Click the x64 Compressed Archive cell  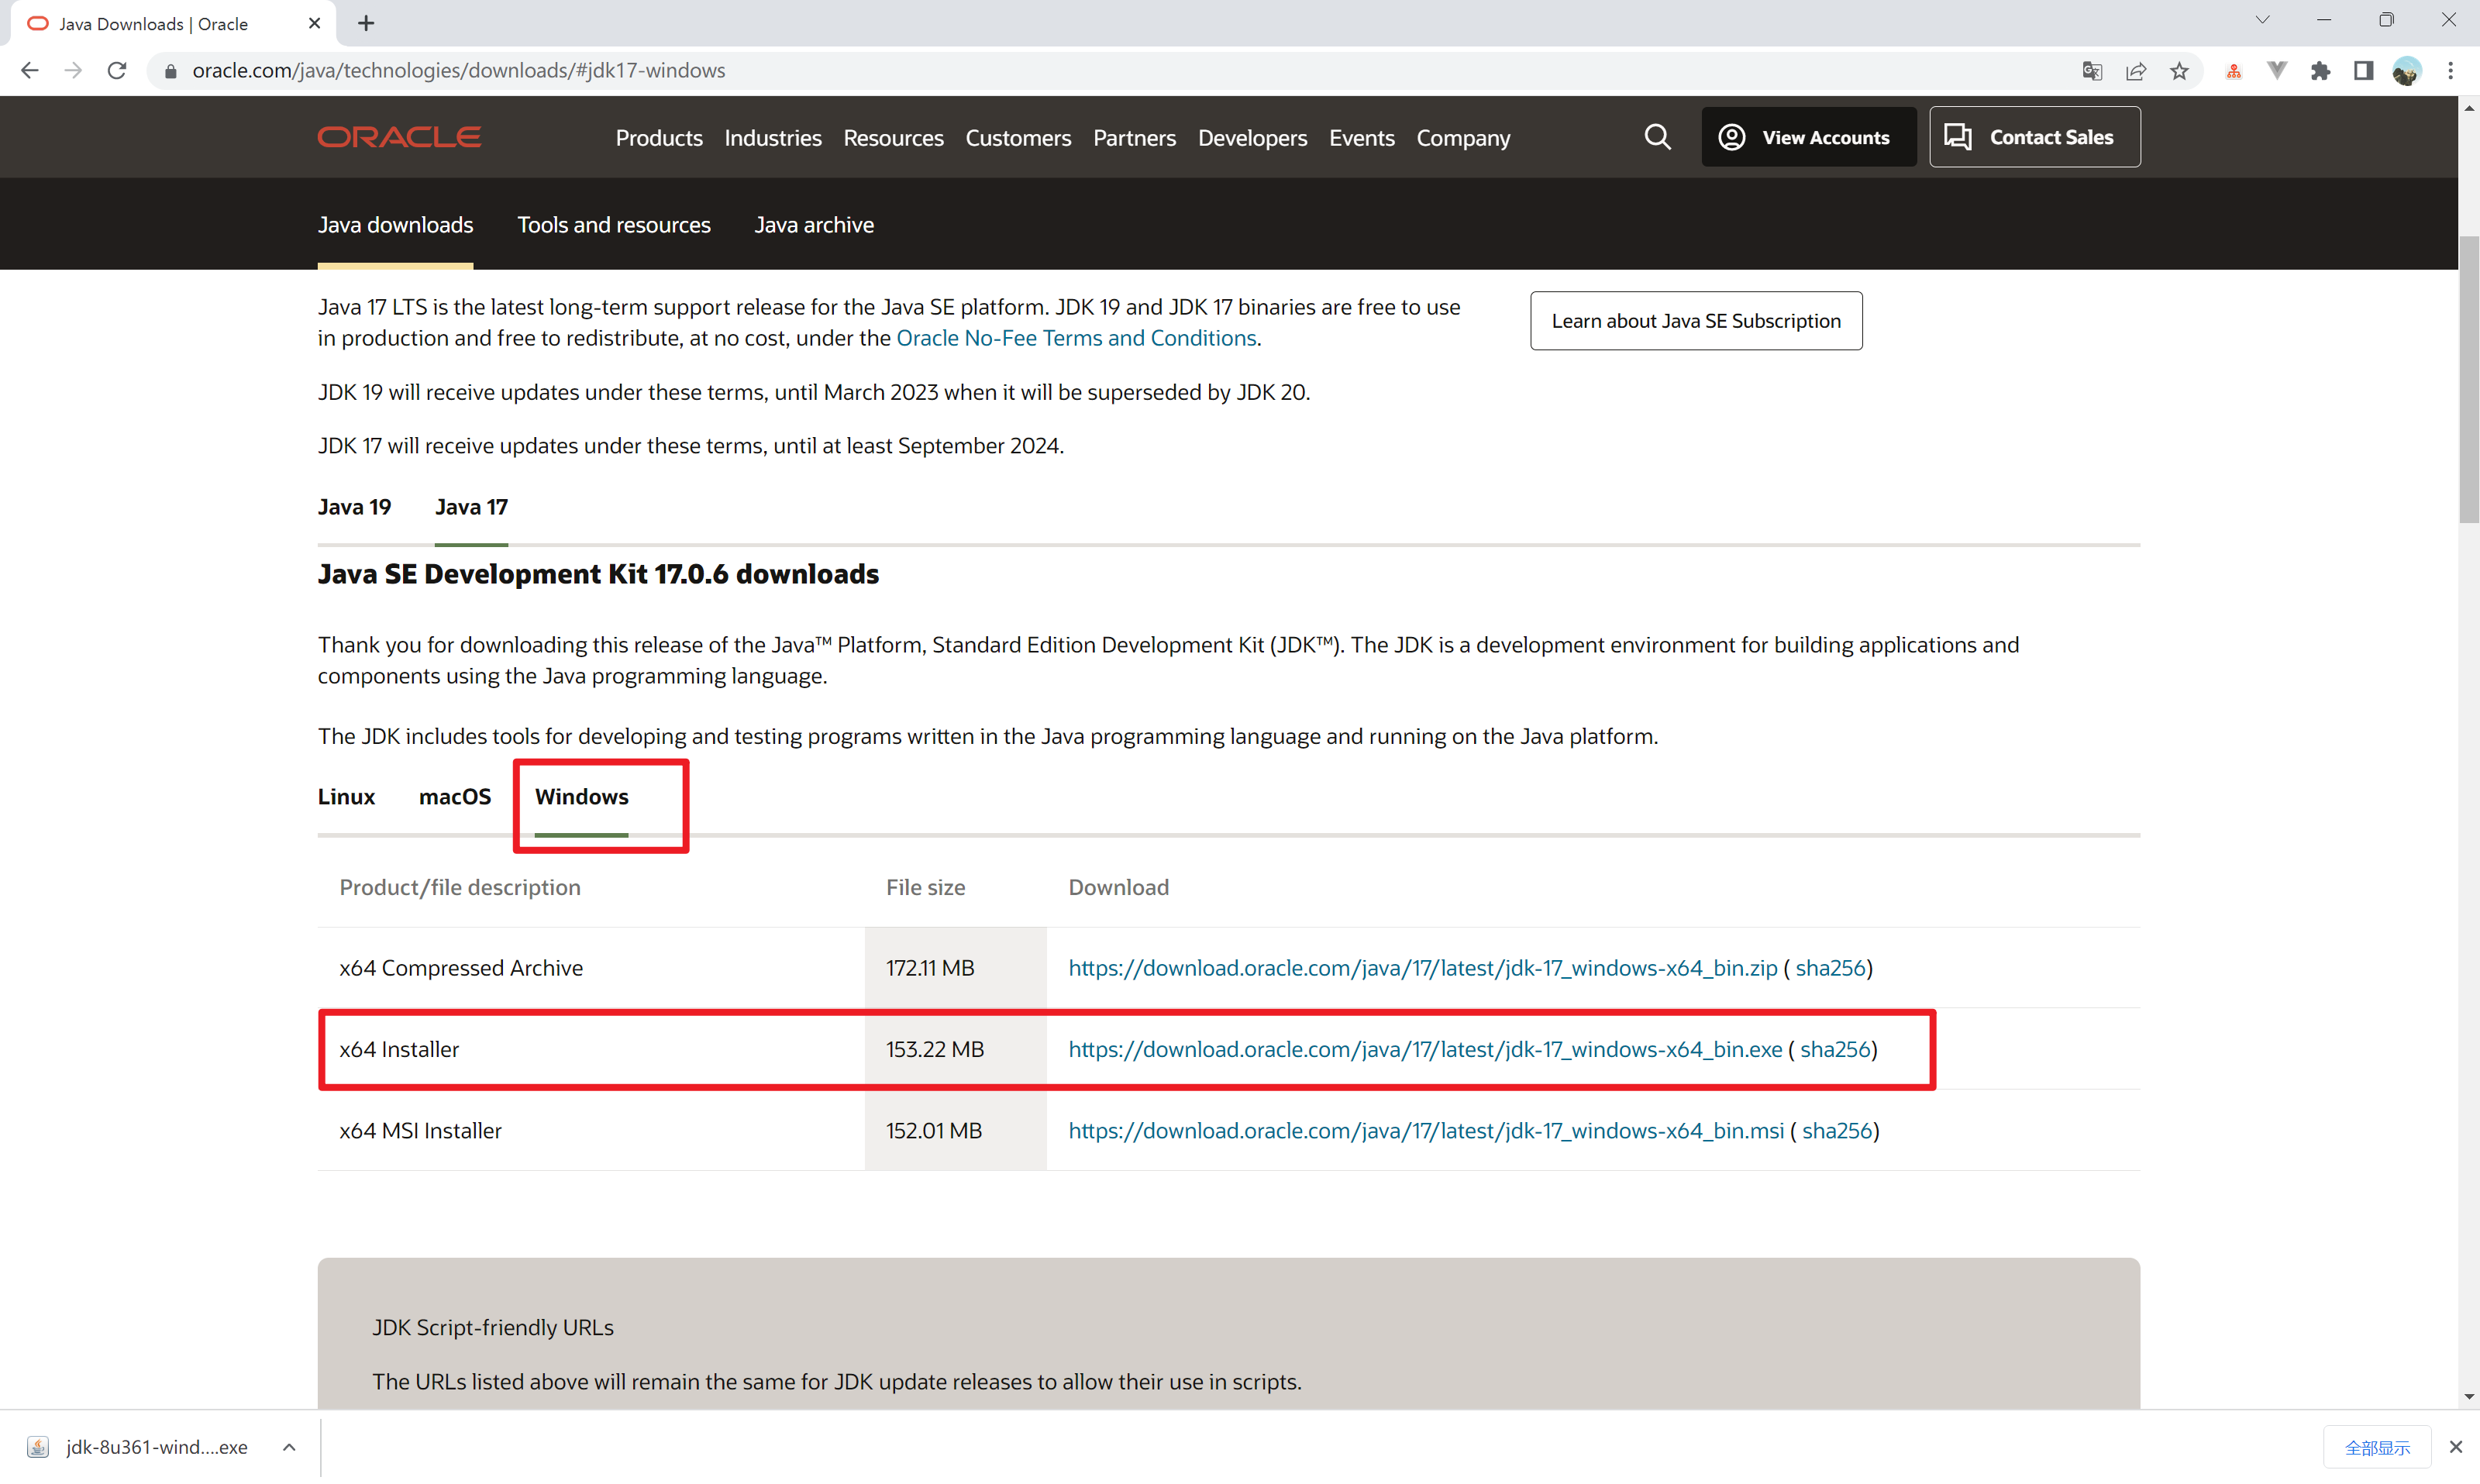592,968
